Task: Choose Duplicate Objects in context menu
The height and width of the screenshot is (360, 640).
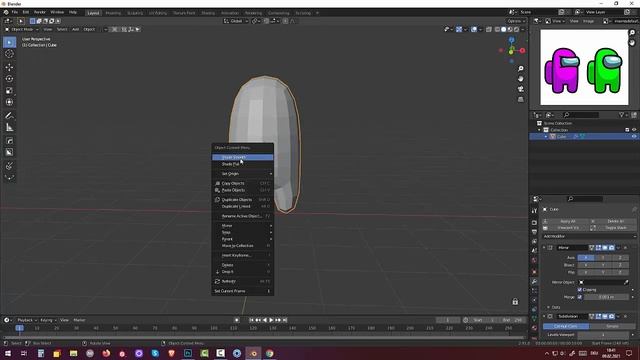Action: click(x=243, y=200)
